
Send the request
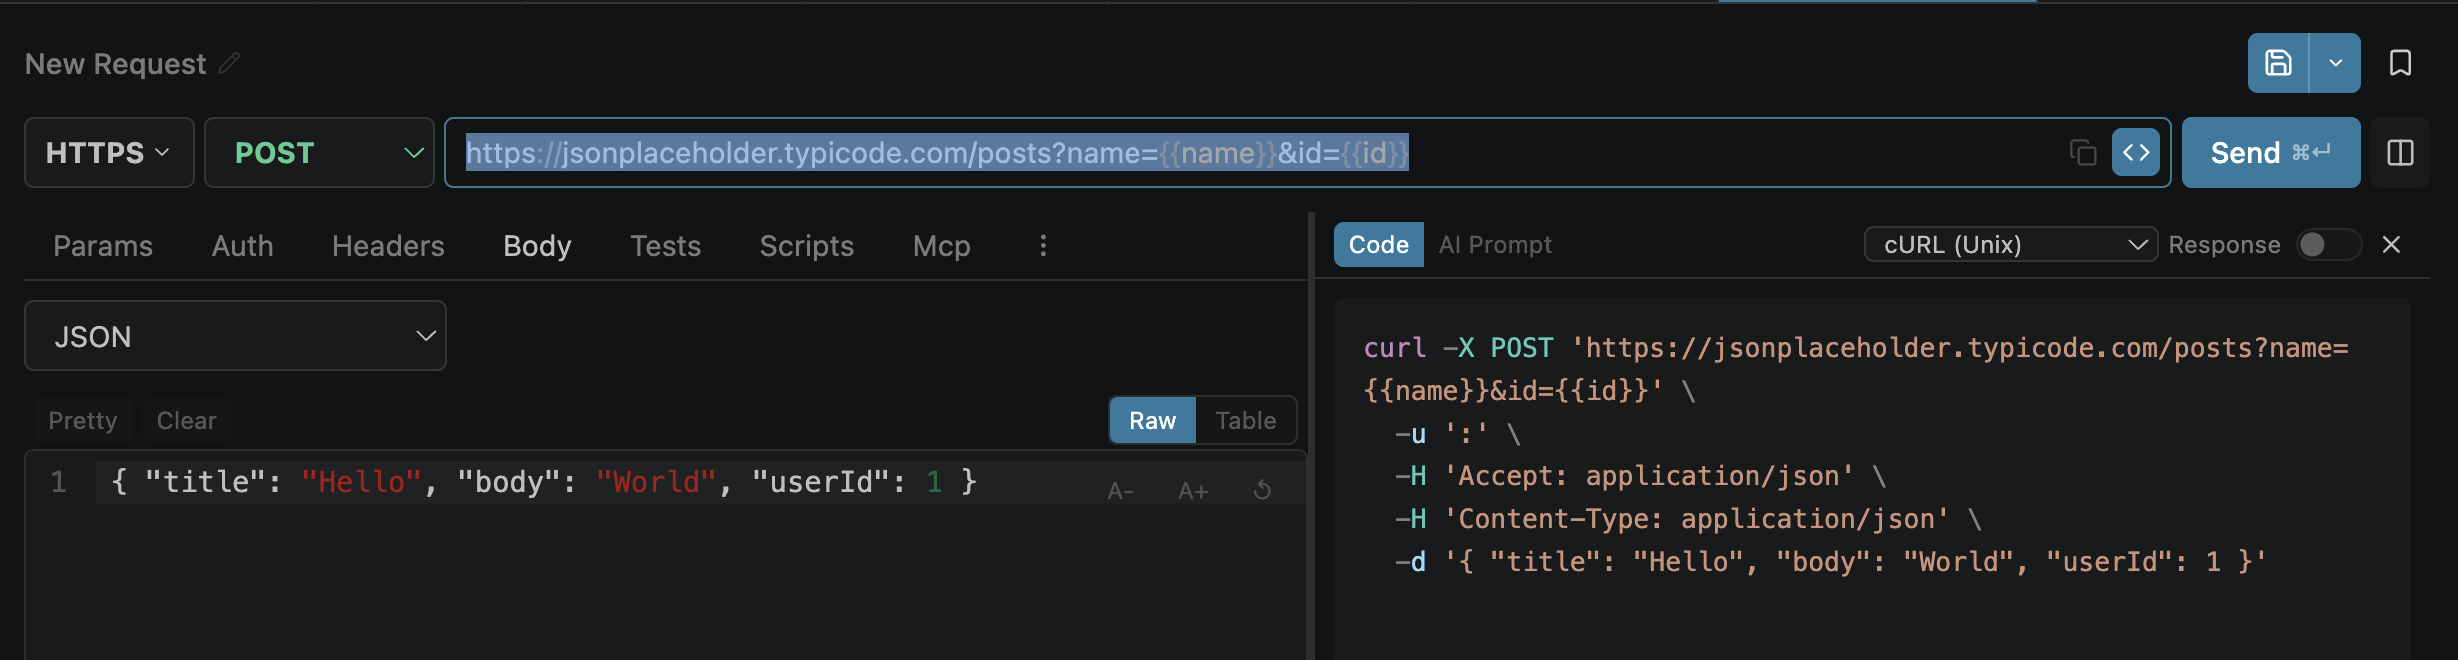[2271, 152]
